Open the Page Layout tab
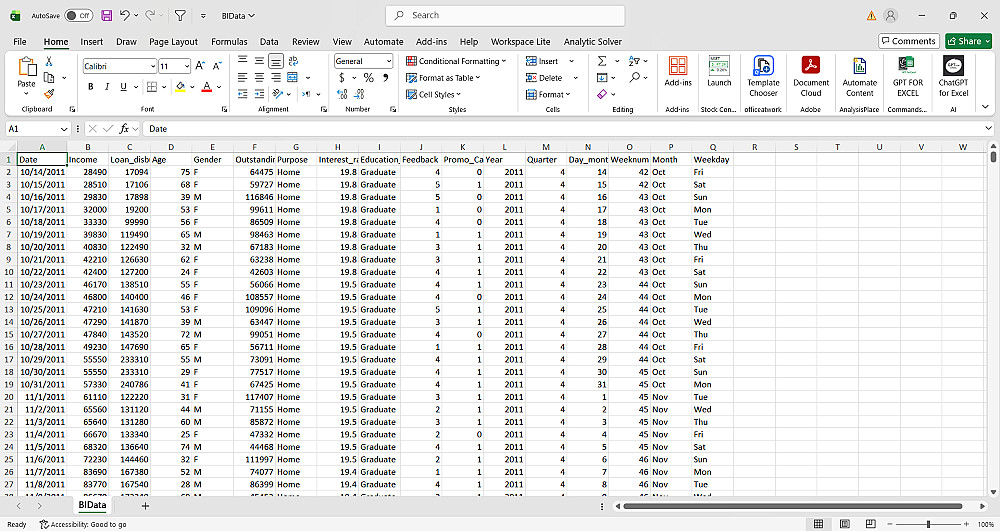The height and width of the screenshot is (531, 1000). click(x=173, y=42)
